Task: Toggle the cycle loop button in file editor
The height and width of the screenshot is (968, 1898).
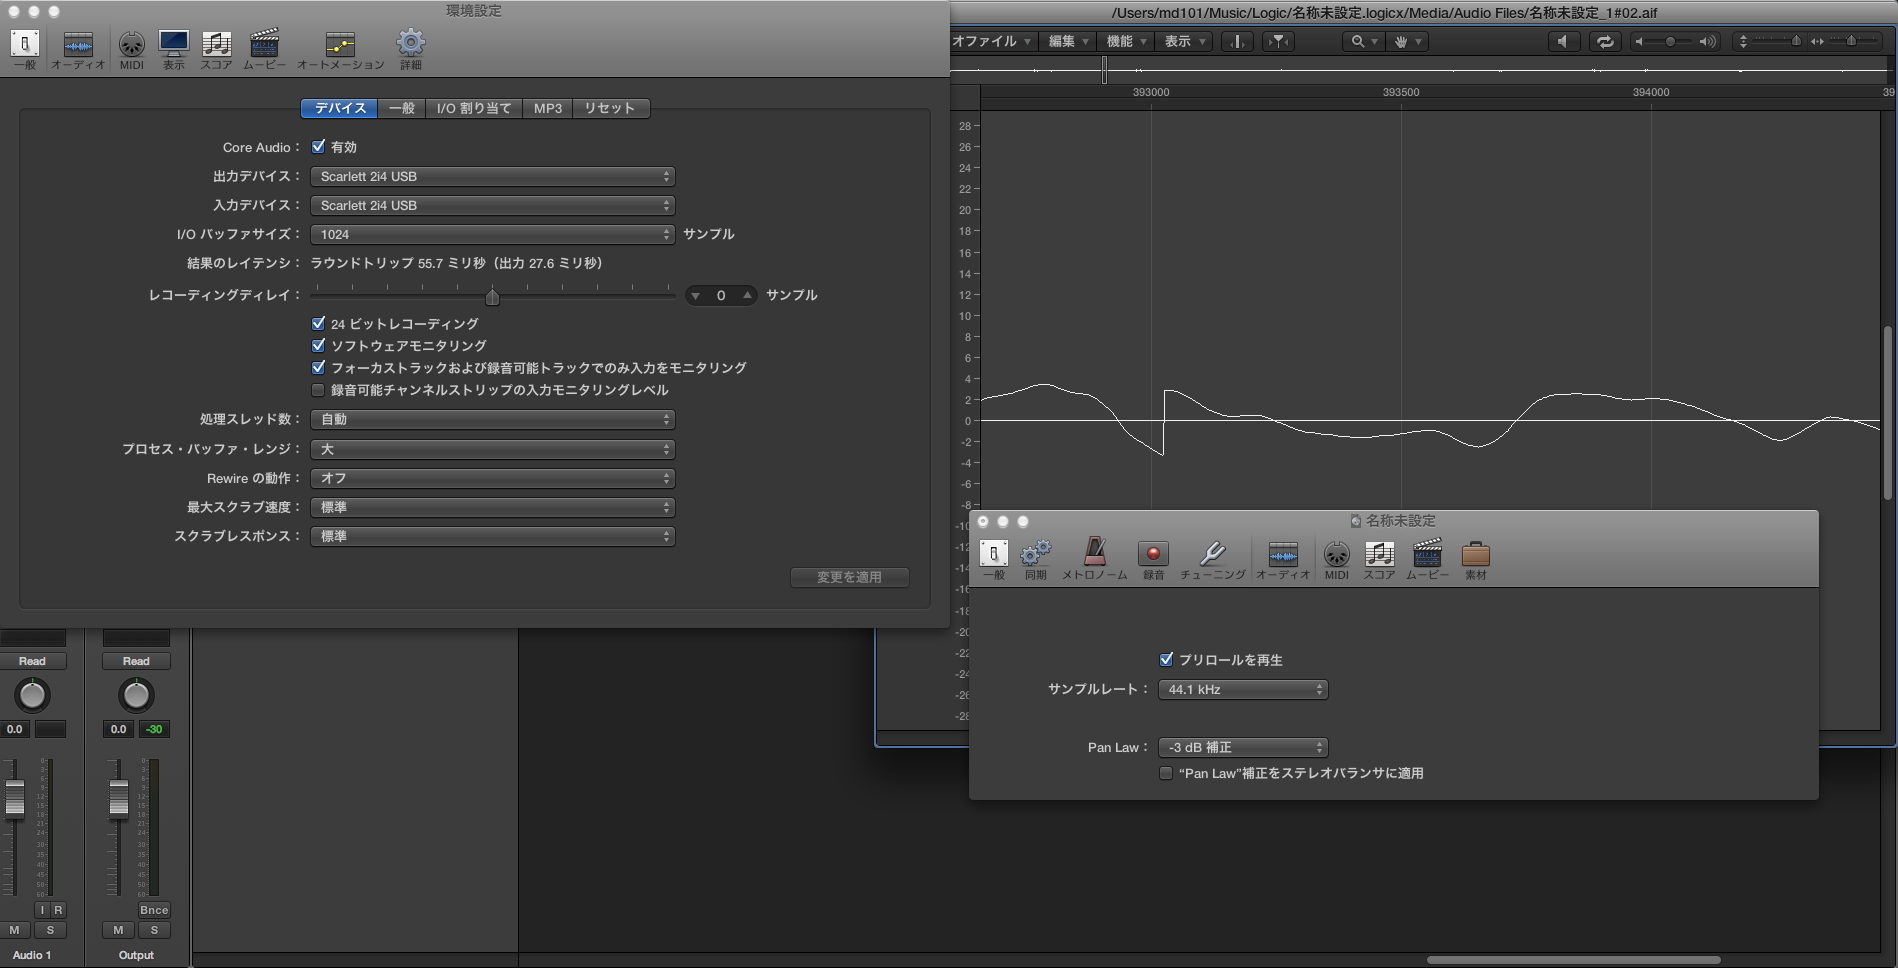Action: tap(1604, 41)
